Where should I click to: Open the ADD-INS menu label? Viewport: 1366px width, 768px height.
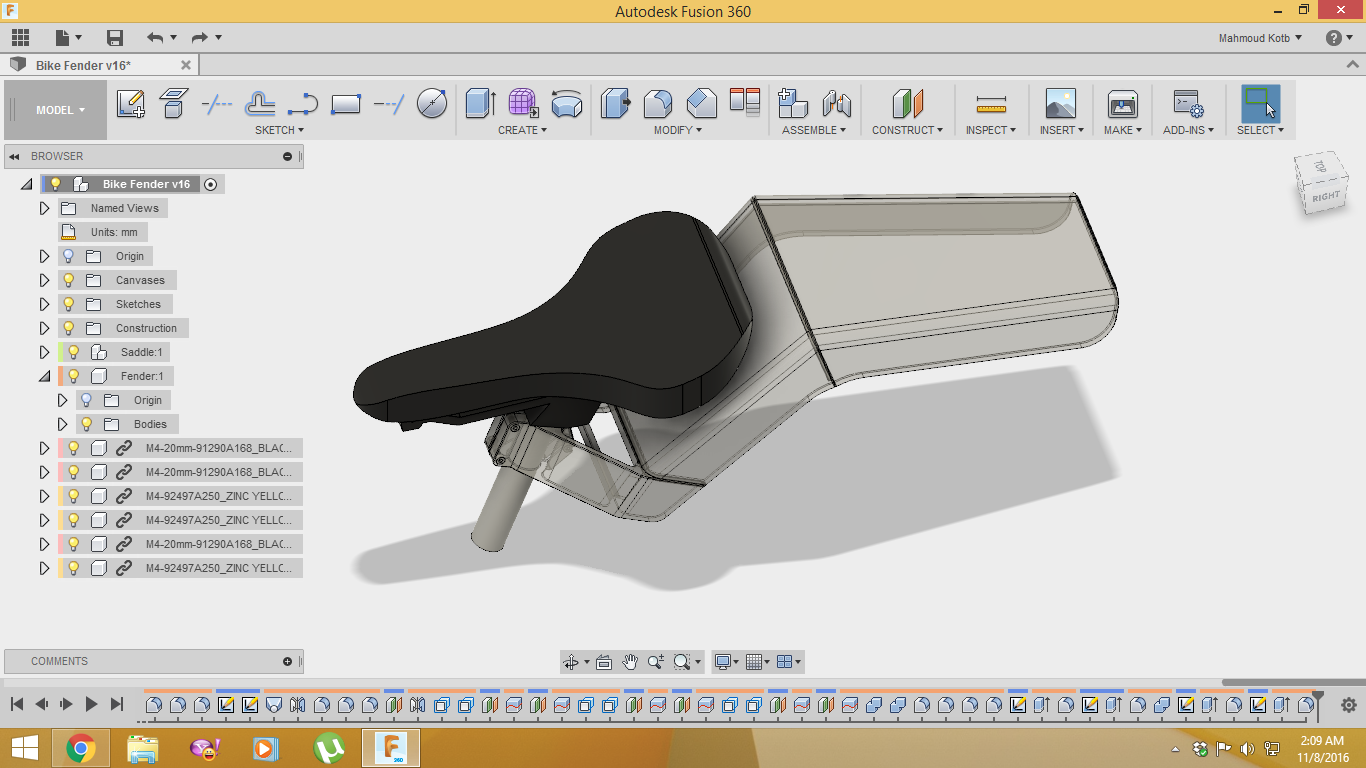coord(1188,130)
